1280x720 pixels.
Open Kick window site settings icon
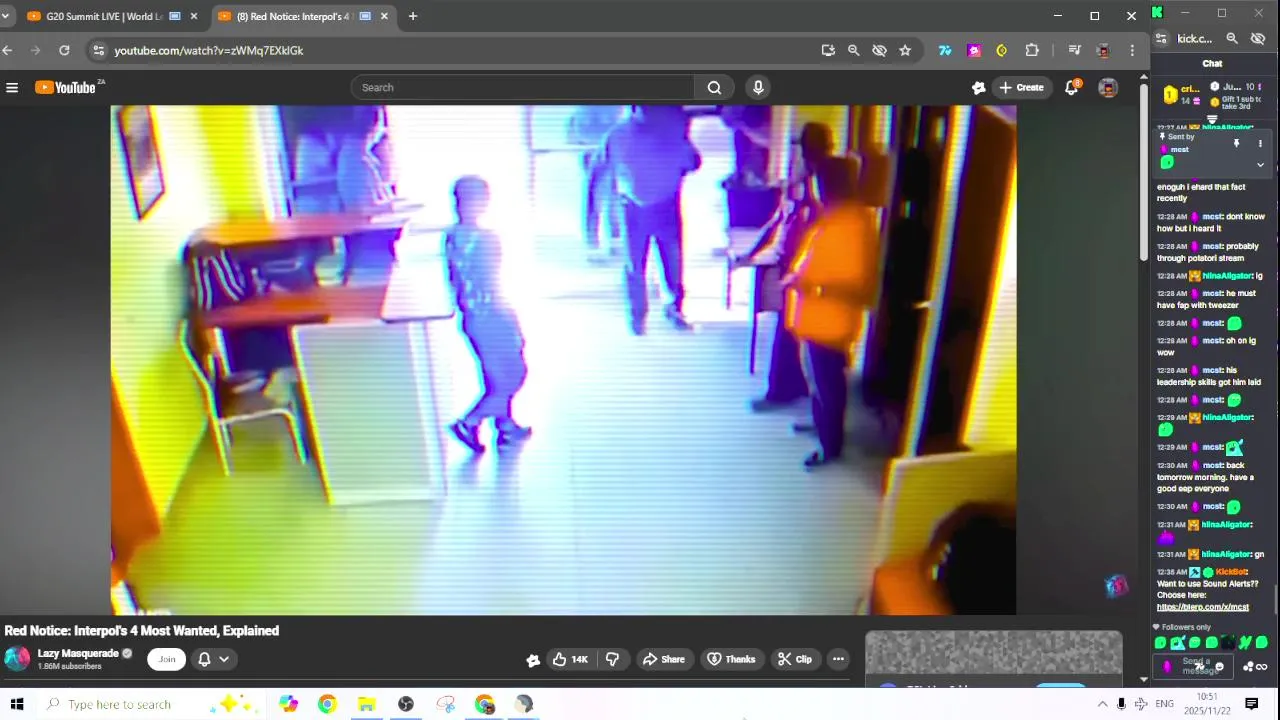(1161, 39)
